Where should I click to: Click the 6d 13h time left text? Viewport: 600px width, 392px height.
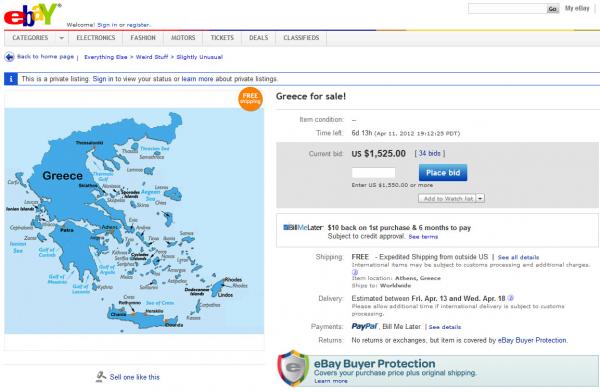pos(362,133)
